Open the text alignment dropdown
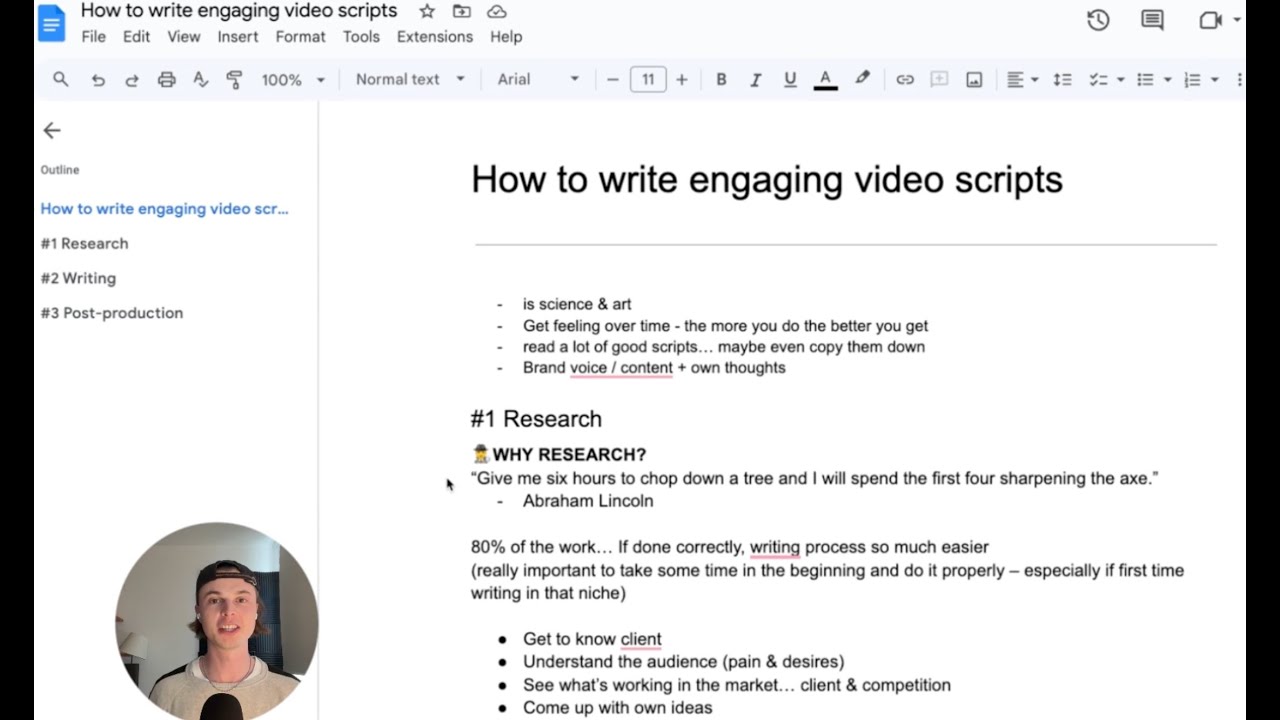The width and height of the screenshot is (1280, 720). point(1021,79)
